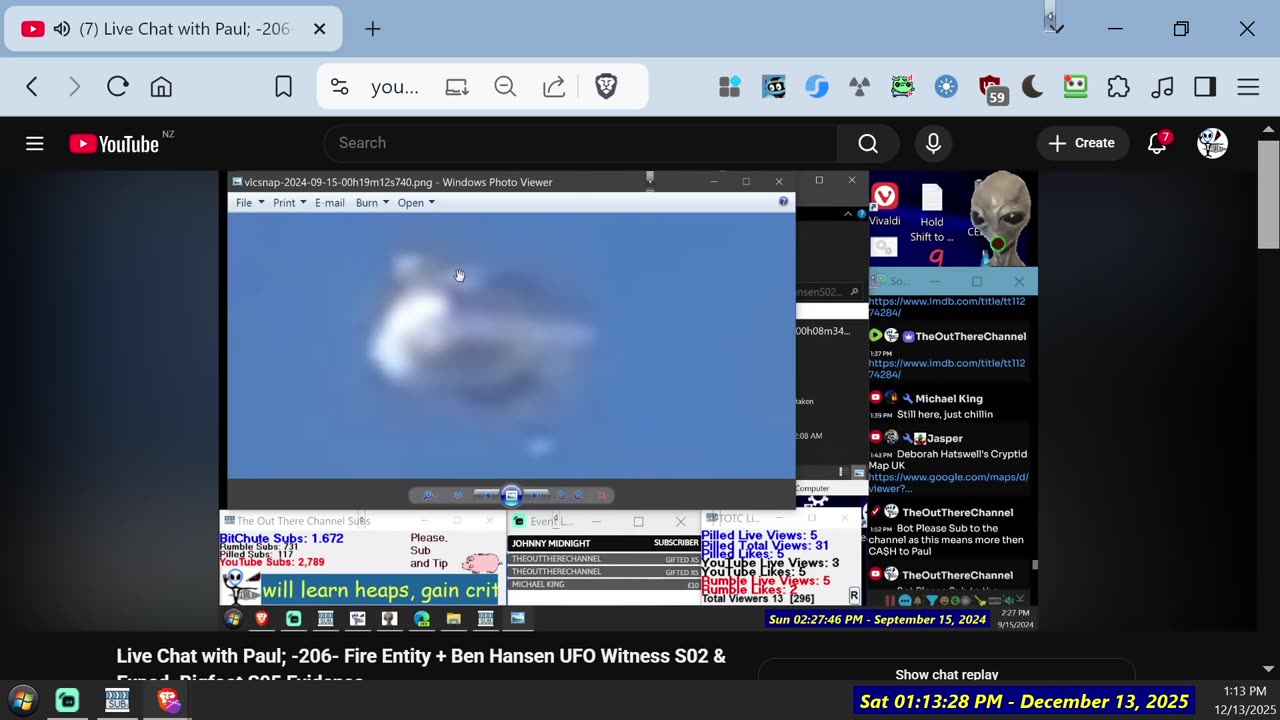Open the blue sun brightness extension
This screenshot has width=1280, height=720.
pyautogui.click(x=946, y=87)
